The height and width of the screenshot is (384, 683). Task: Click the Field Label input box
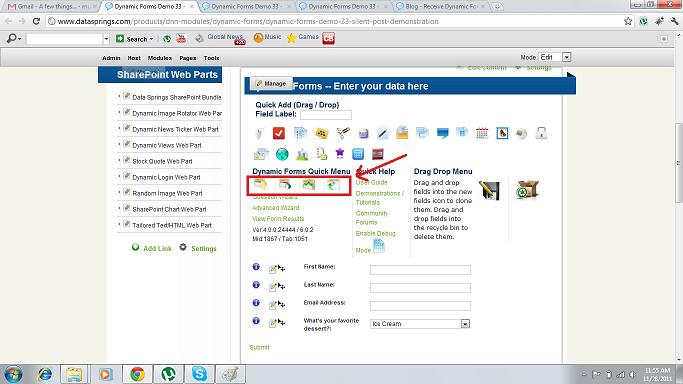pyautogui.click(x=326, y=115)
